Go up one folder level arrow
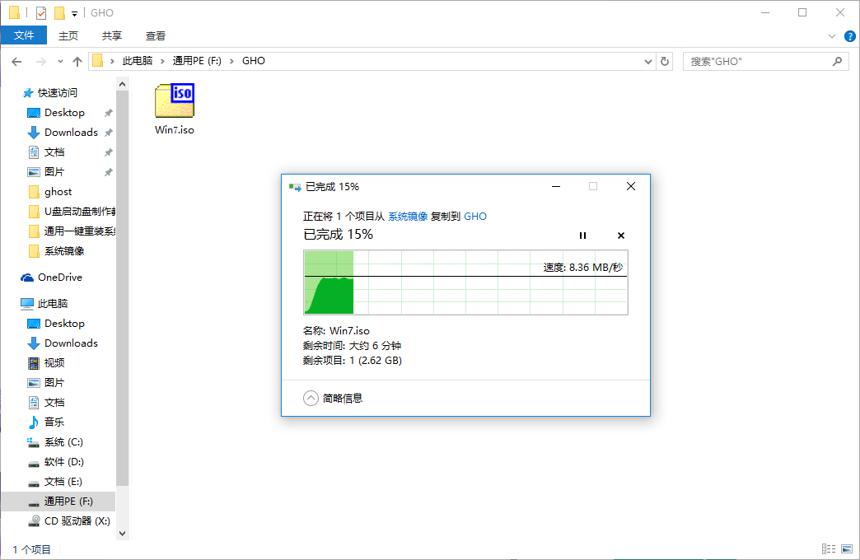 77,61
